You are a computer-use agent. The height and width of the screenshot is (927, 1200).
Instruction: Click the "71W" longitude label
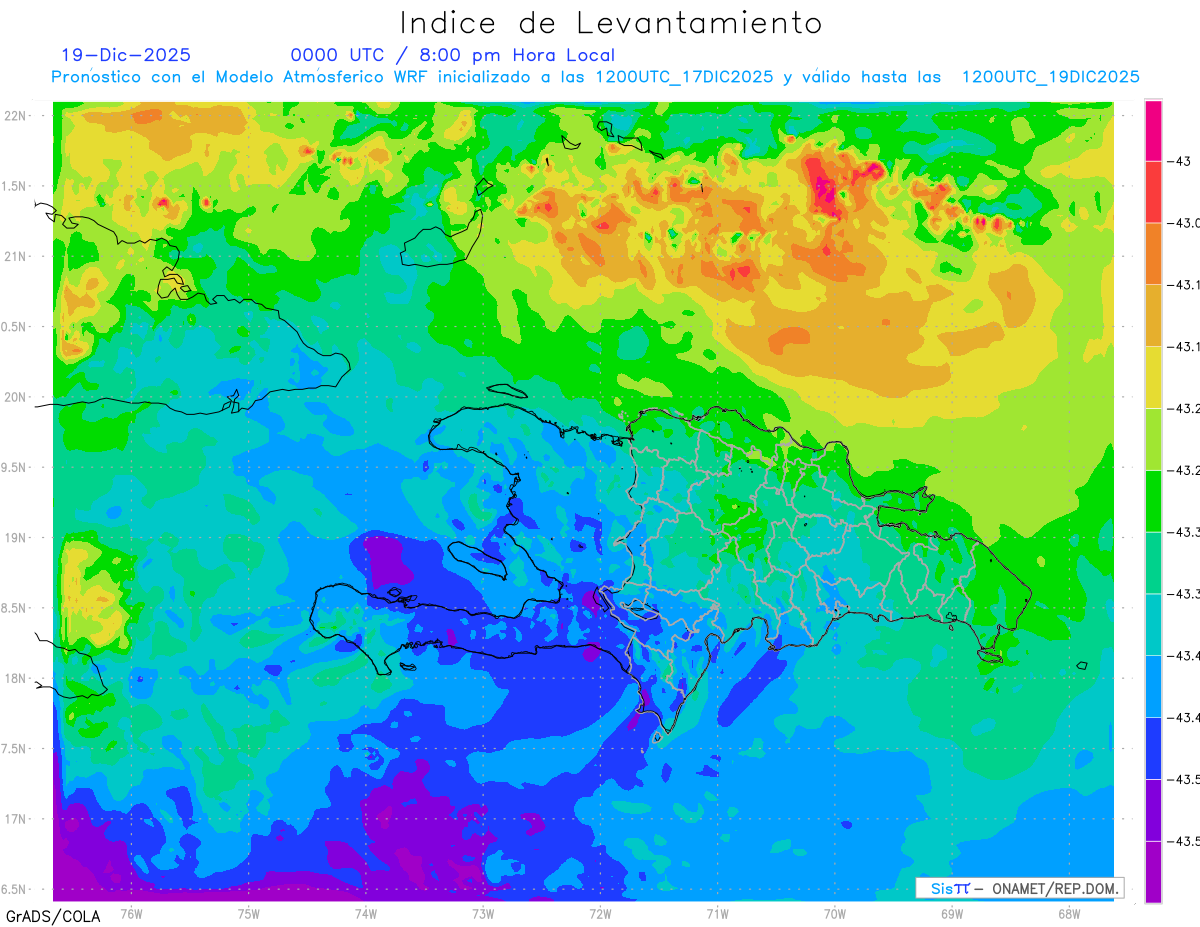point(717,913)
